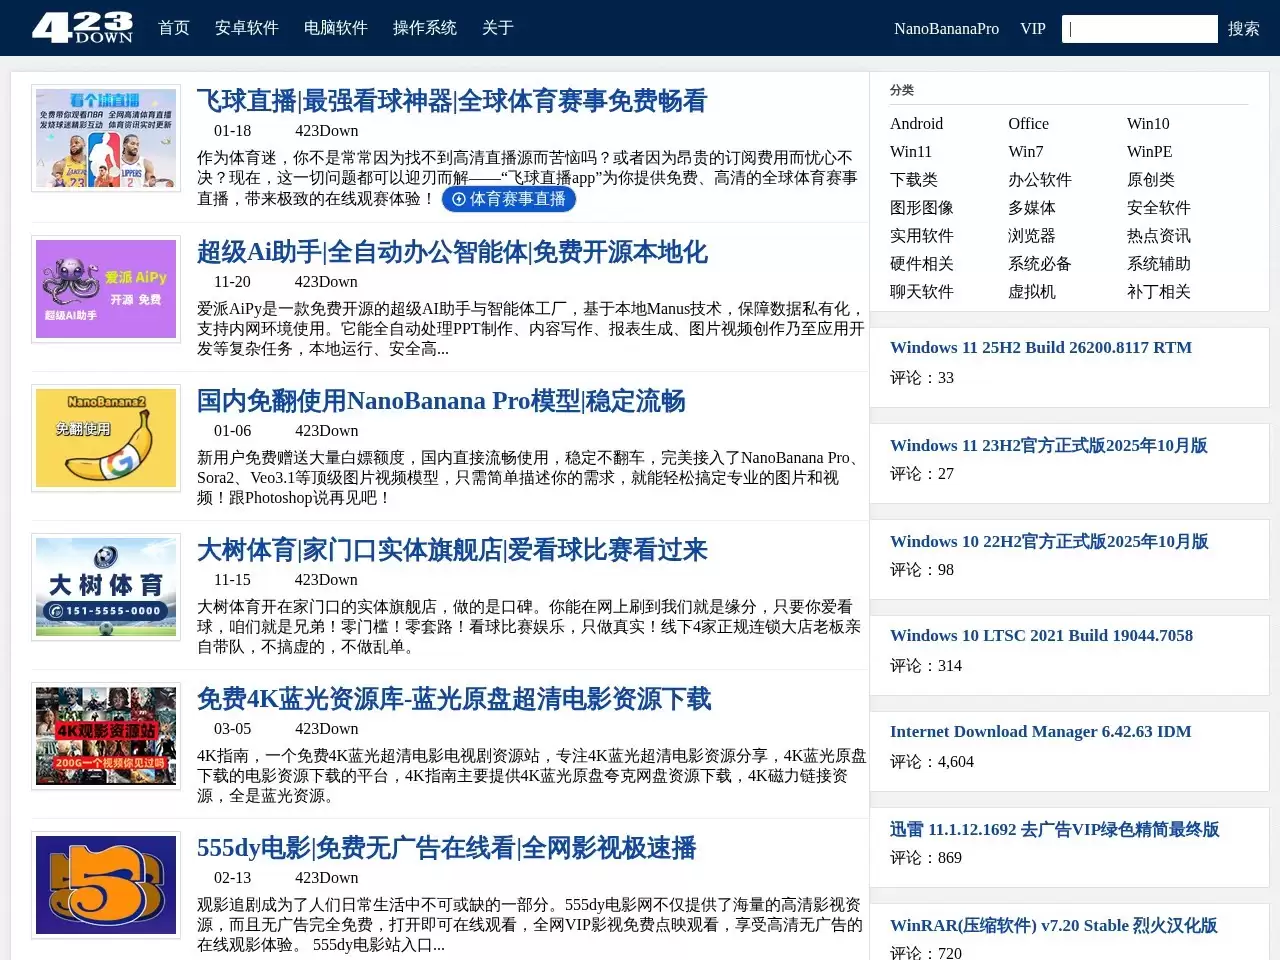The width and height of the screenshot is (1280, 960).
Task: Open the 系统必备 category
Action: (1040, 264)
